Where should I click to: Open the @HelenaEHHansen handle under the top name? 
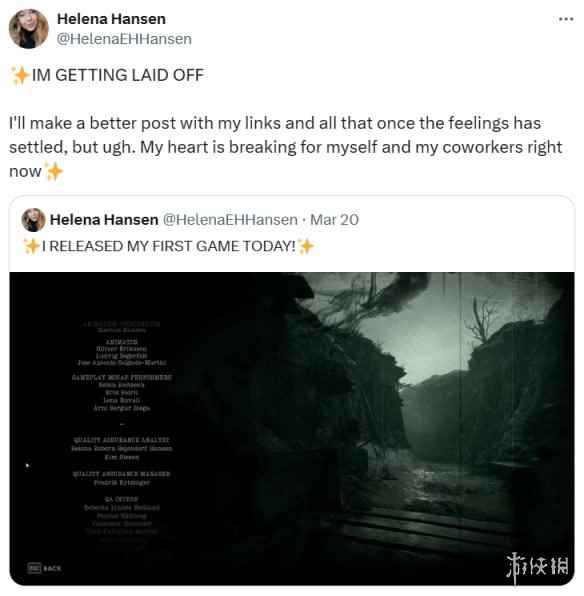tap(124, 39)
